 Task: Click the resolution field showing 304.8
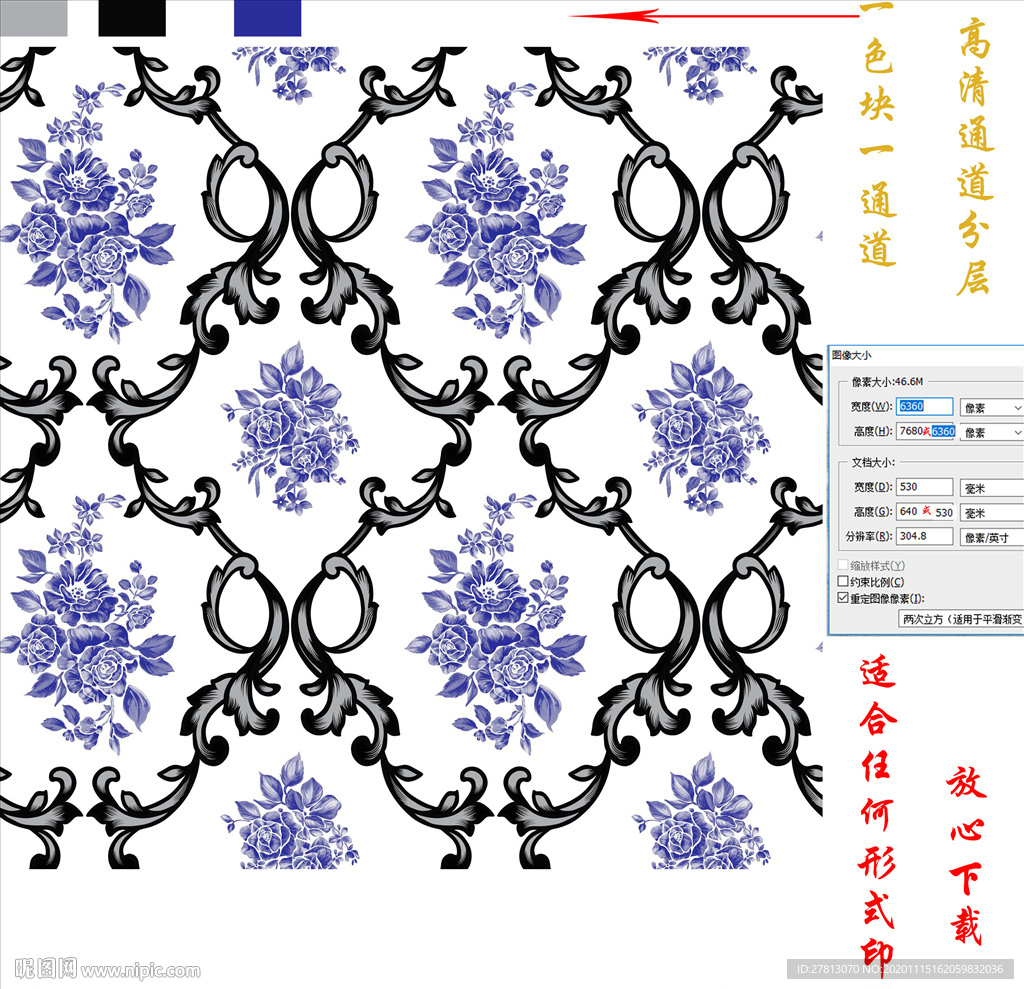coord(924,536)
